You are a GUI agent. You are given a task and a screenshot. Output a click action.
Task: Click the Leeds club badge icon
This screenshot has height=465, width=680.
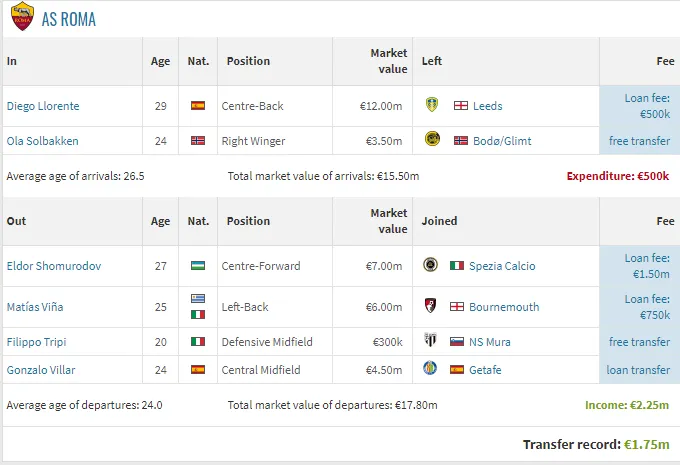point(432,105)
